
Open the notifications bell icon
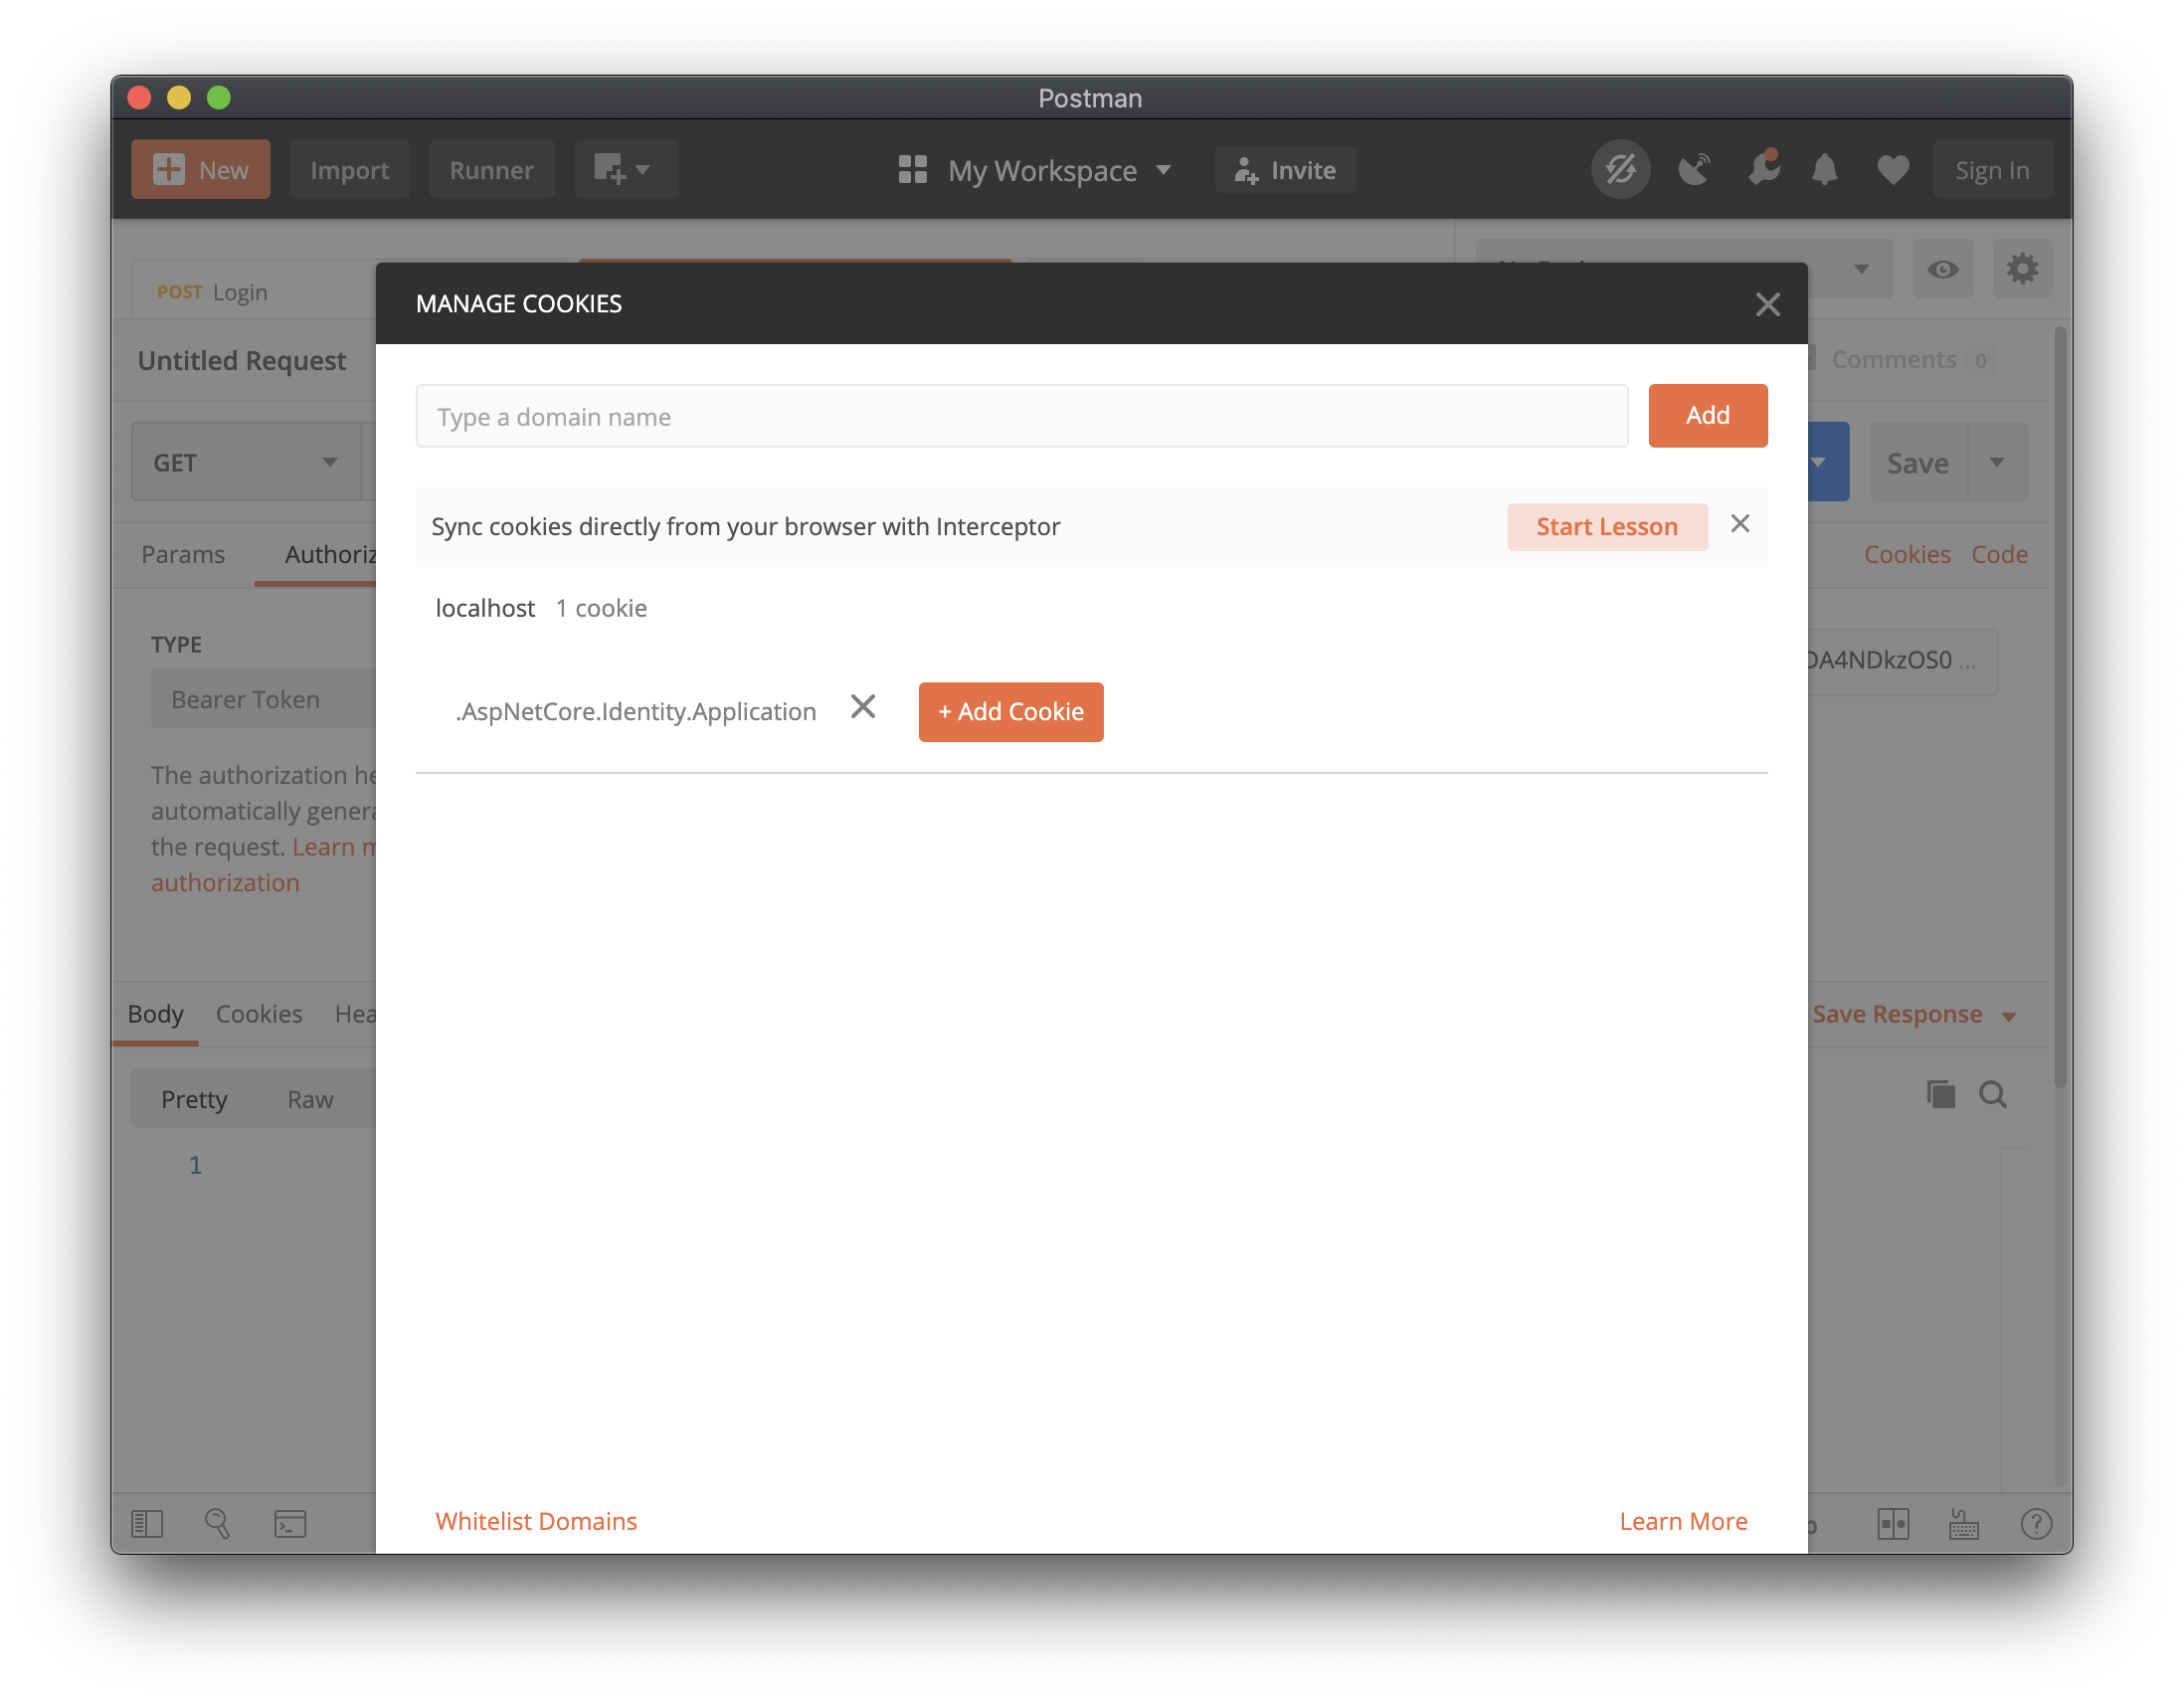(x=1825, y=169)
